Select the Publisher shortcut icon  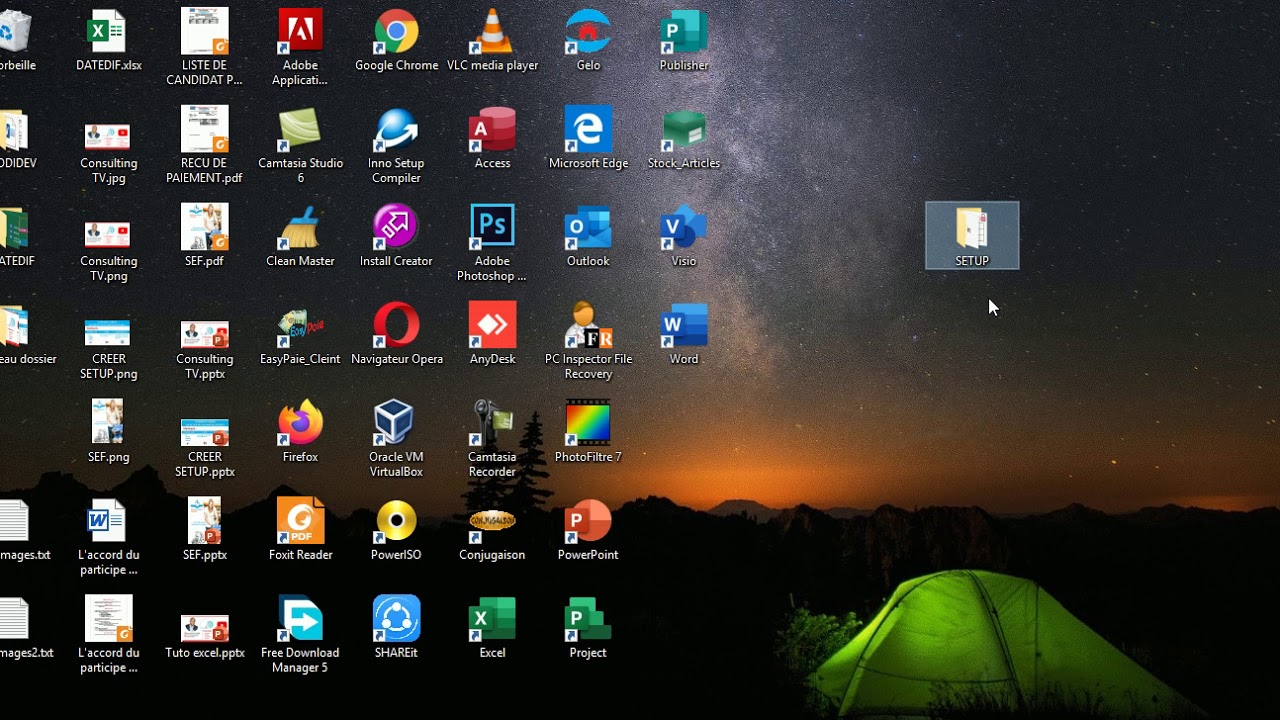pyautogui.click(x=684, y=32)
